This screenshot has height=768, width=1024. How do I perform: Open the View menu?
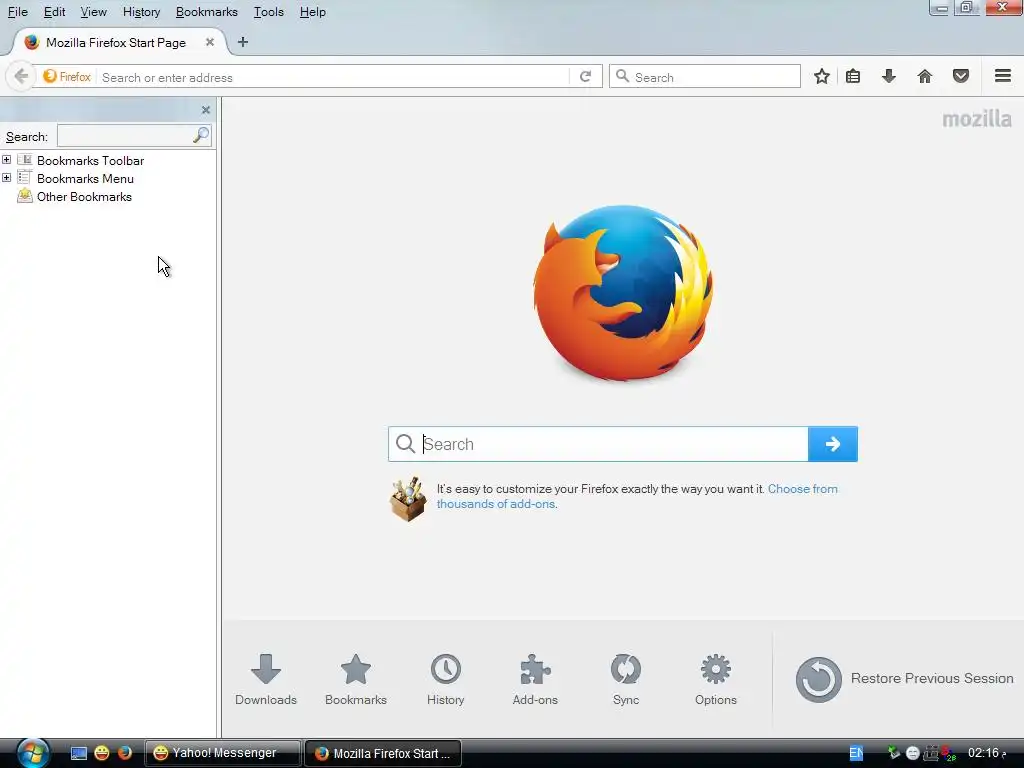pos(93,12)
